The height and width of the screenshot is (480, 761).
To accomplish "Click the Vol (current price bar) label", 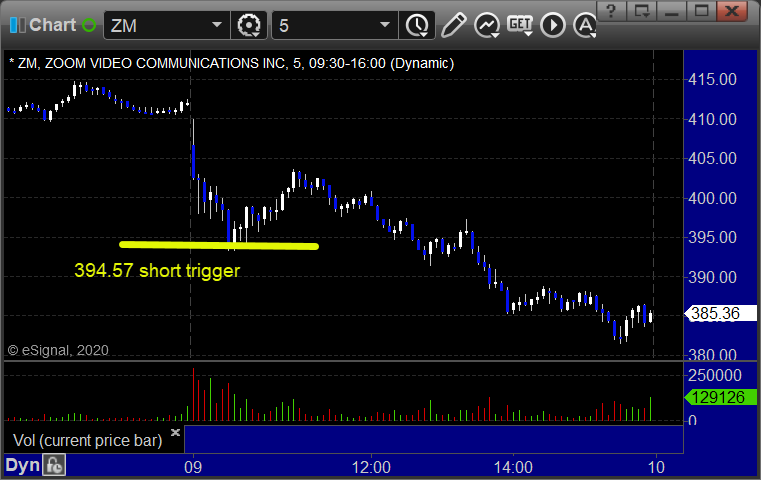I will point(87,441).
